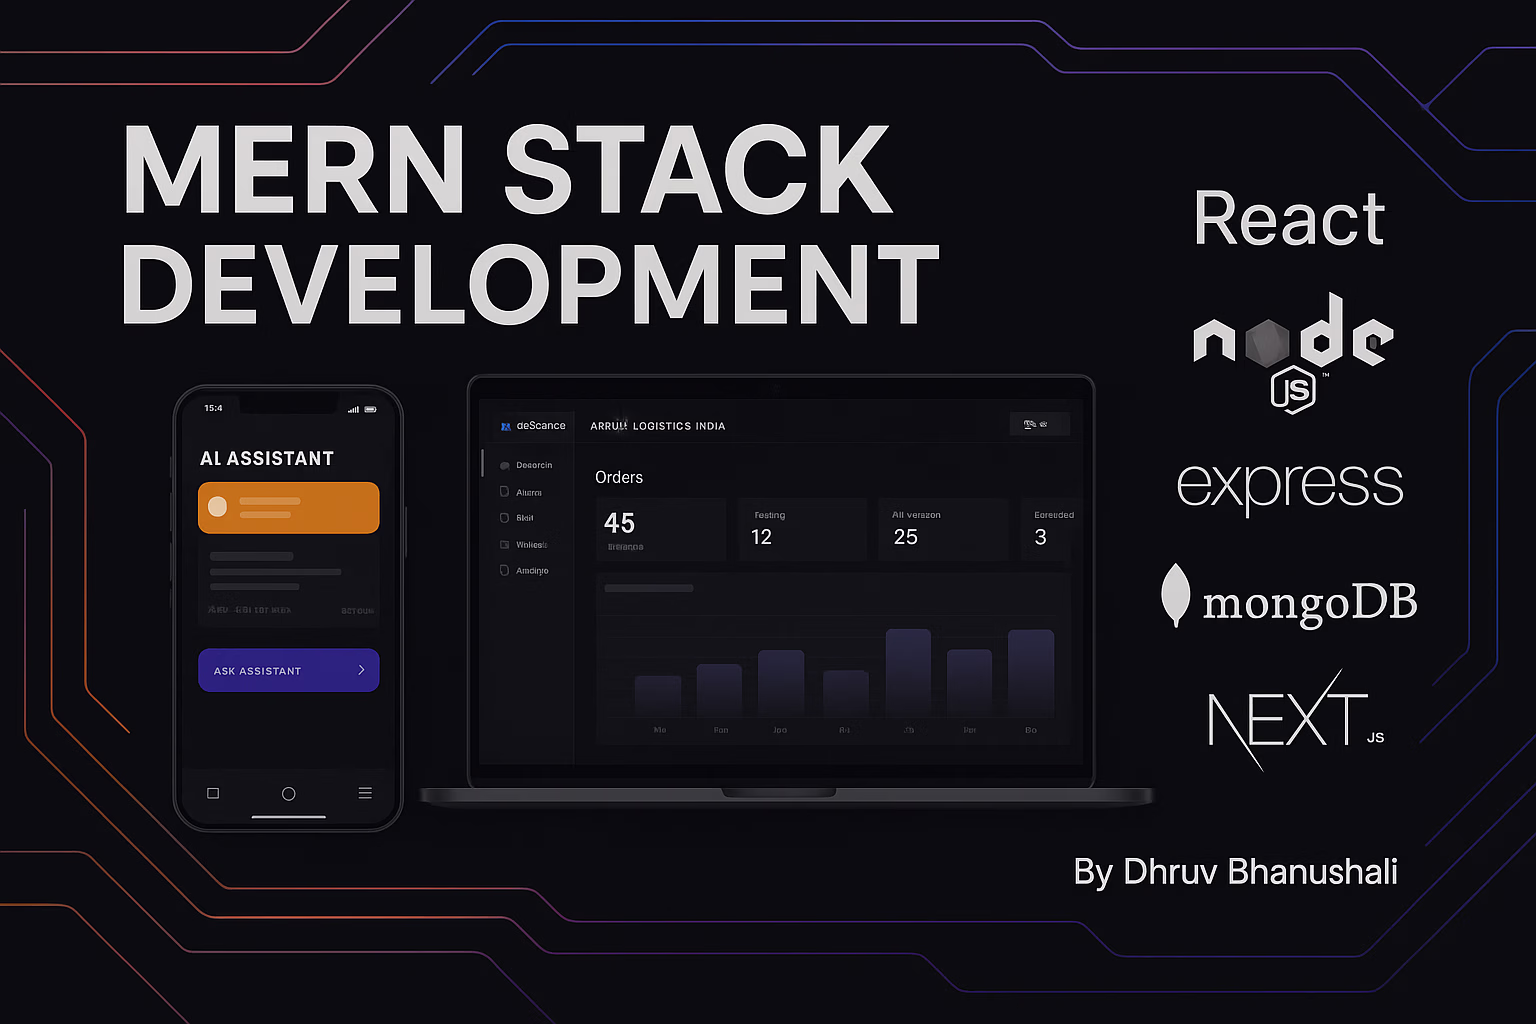Click the deScance logo icon in the dashboard header

pyautogui.click(x=505, y=425)
